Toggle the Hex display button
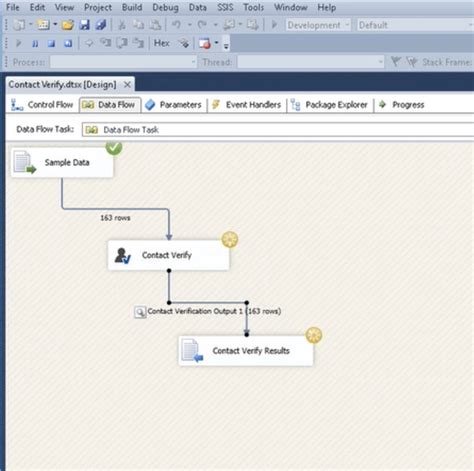The width and height of the screenshot is (474, 471). click(162, 43)
